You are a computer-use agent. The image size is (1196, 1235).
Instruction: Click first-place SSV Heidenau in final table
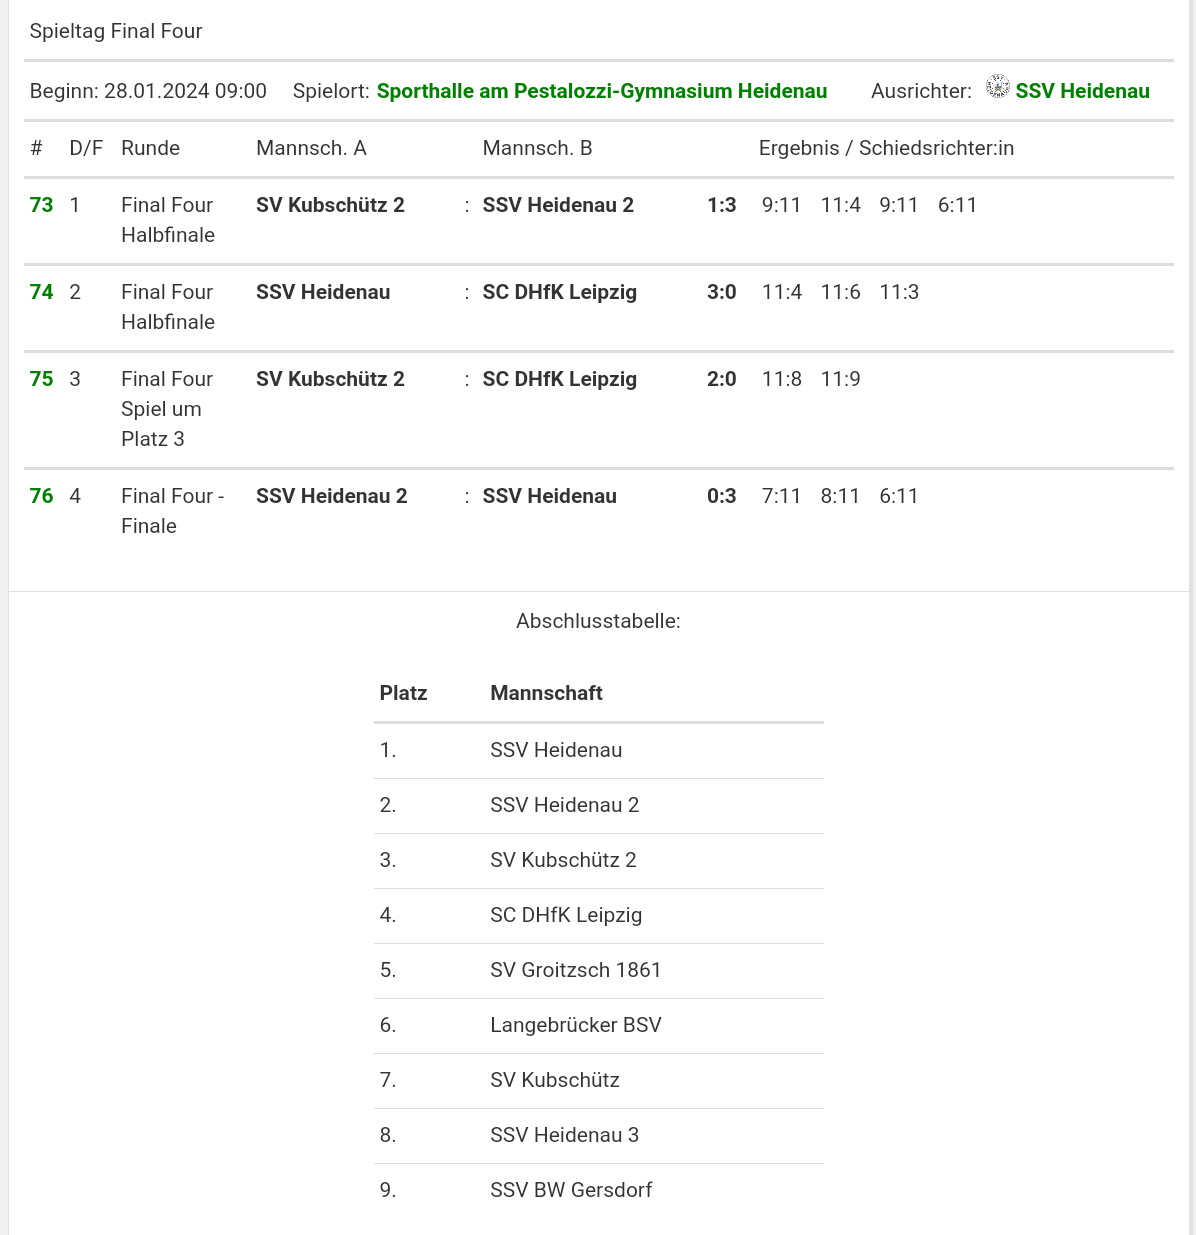[x=556, y=750]
